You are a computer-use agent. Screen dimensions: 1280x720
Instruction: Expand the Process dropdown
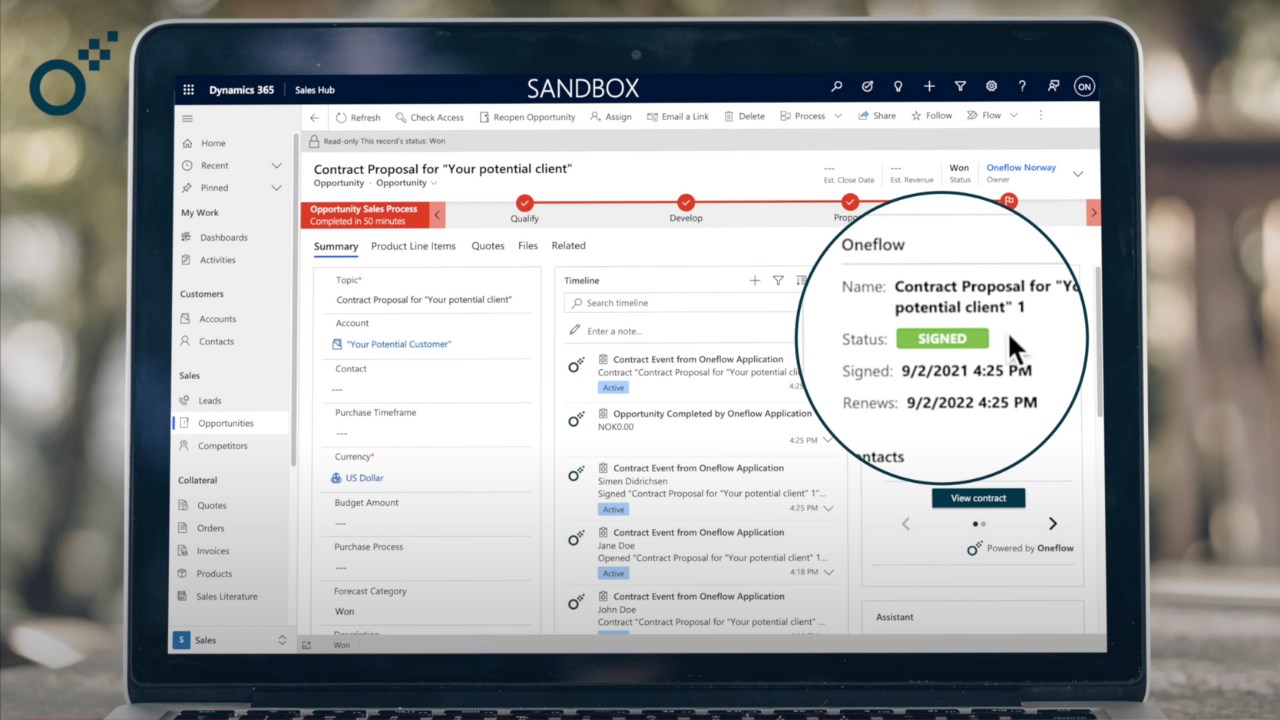click(838, 116)
